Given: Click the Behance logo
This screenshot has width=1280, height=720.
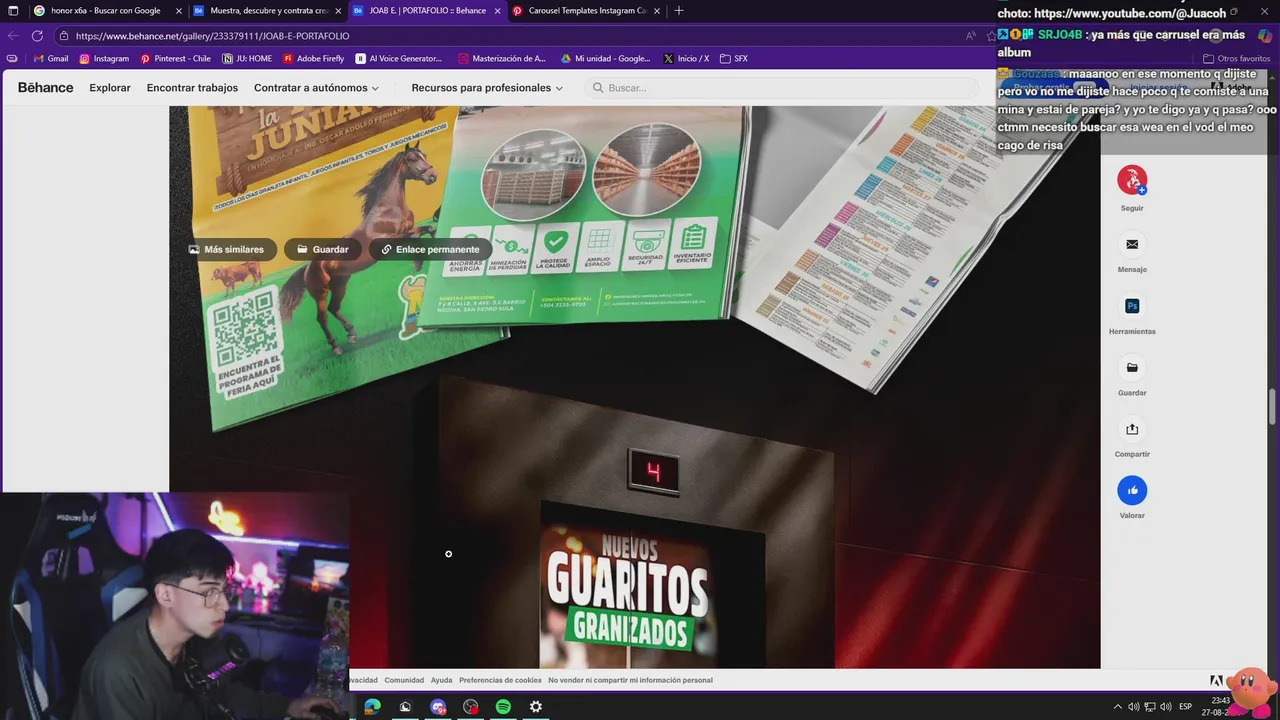Looking at the screenshot, I should (45, 88).
